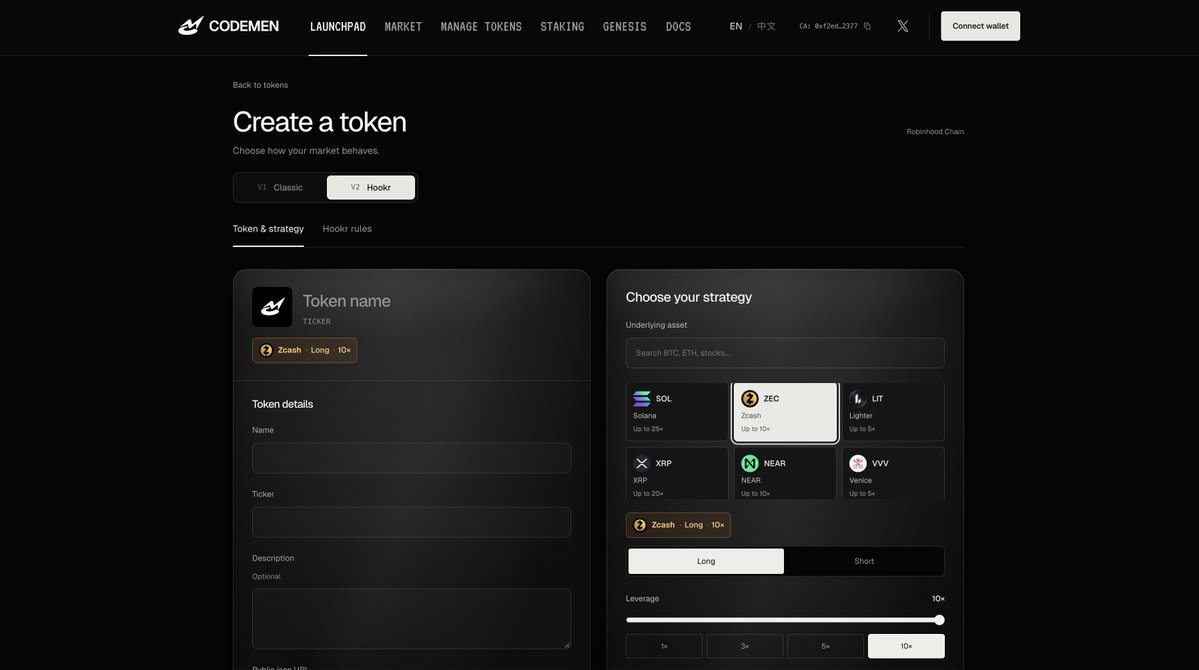Viewport: 1199px width, 670px height.
Task: Open the Genesis nav item
Action: point(625,27)
